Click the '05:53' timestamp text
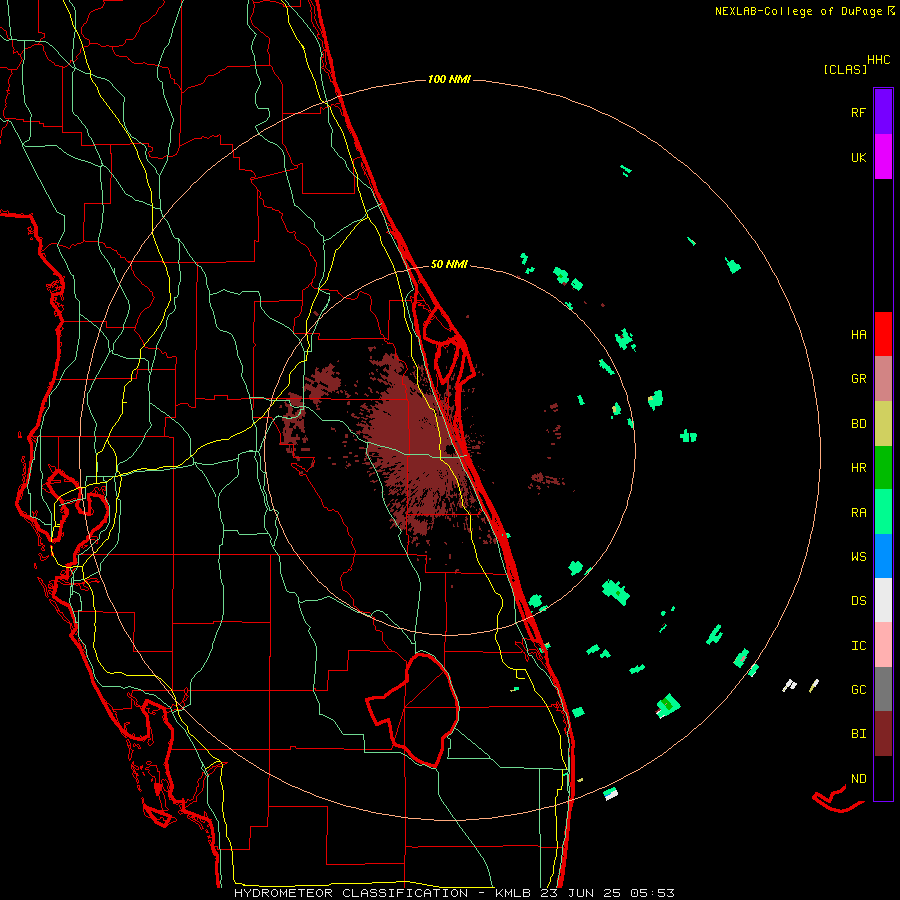 (x=651, y=893)
